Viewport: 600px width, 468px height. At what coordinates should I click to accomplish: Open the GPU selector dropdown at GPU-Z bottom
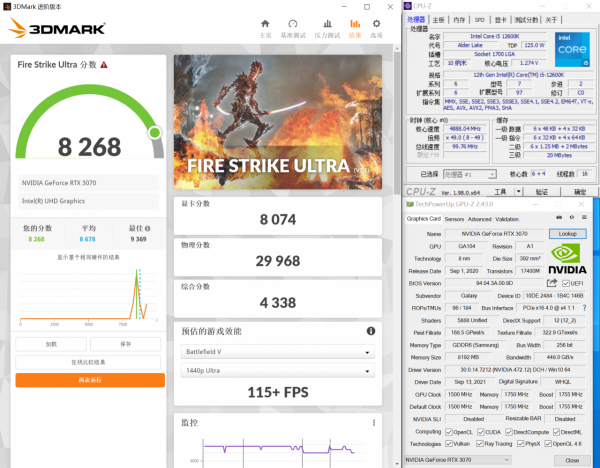click(458, 460)
